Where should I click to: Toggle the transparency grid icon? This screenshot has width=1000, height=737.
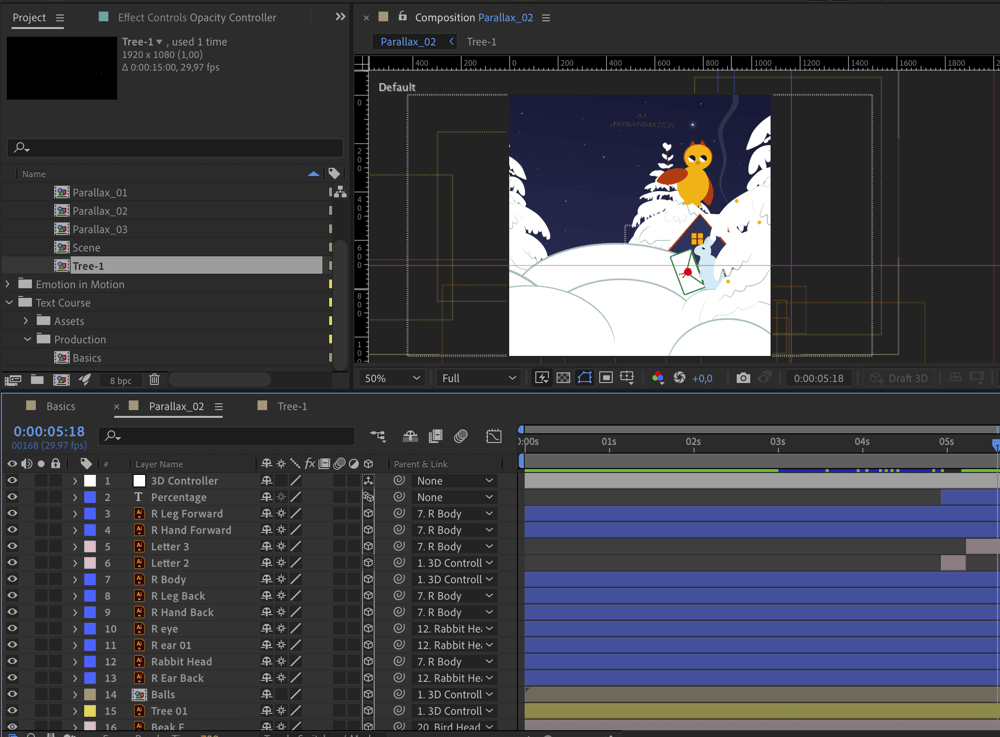pyautogui.click(x=563, y=378)
